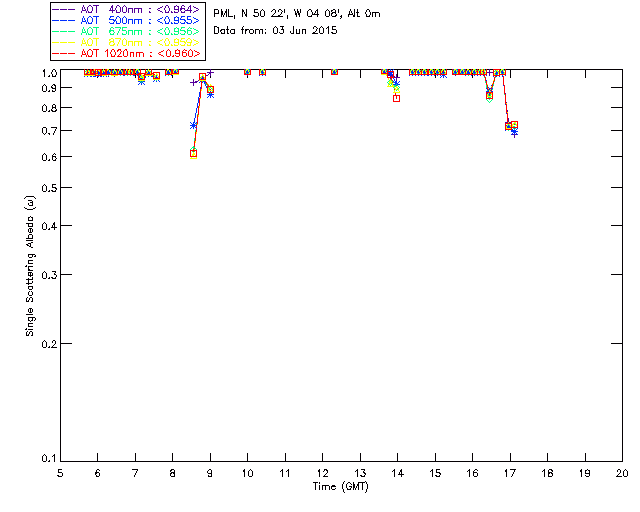Click y-axis tick label "0.5"
The width and height of the screenshot is (640, 512).
pyautogui.click(x=49, y=188)
